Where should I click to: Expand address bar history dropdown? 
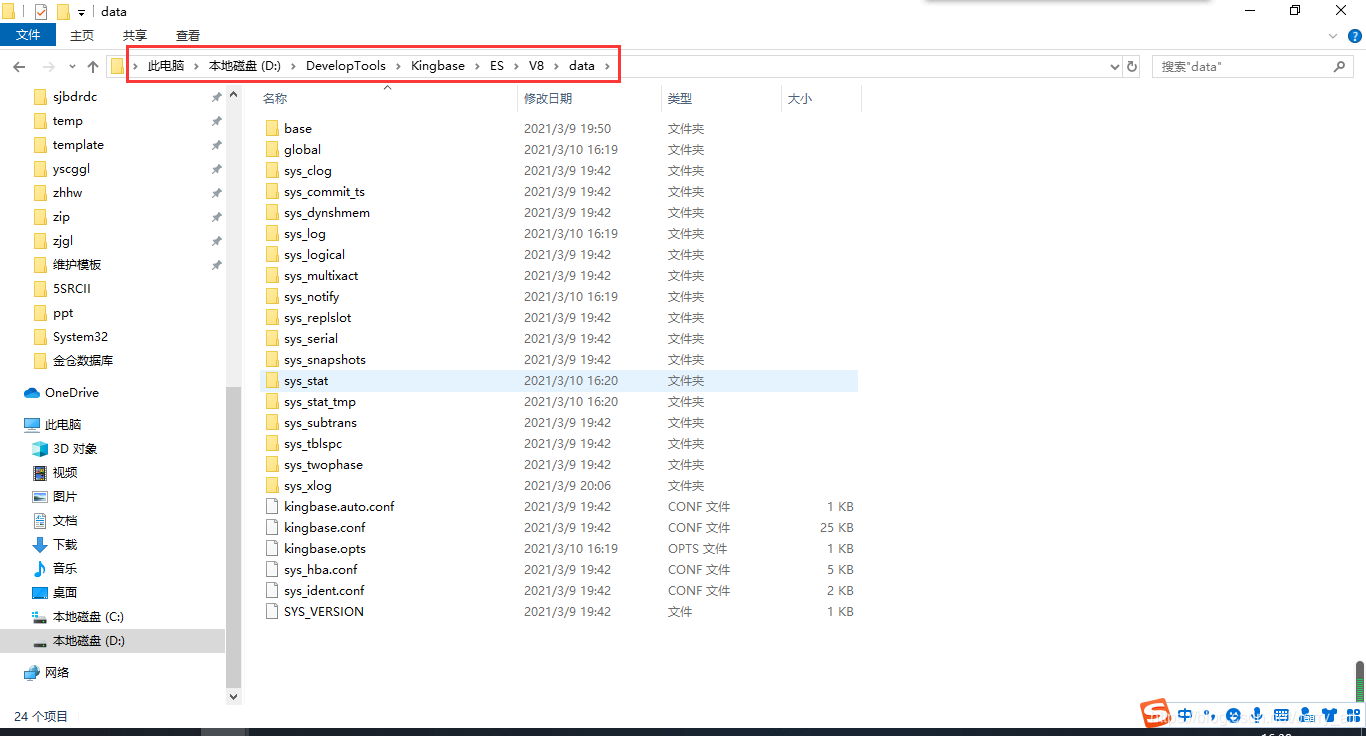(1115, 66)
